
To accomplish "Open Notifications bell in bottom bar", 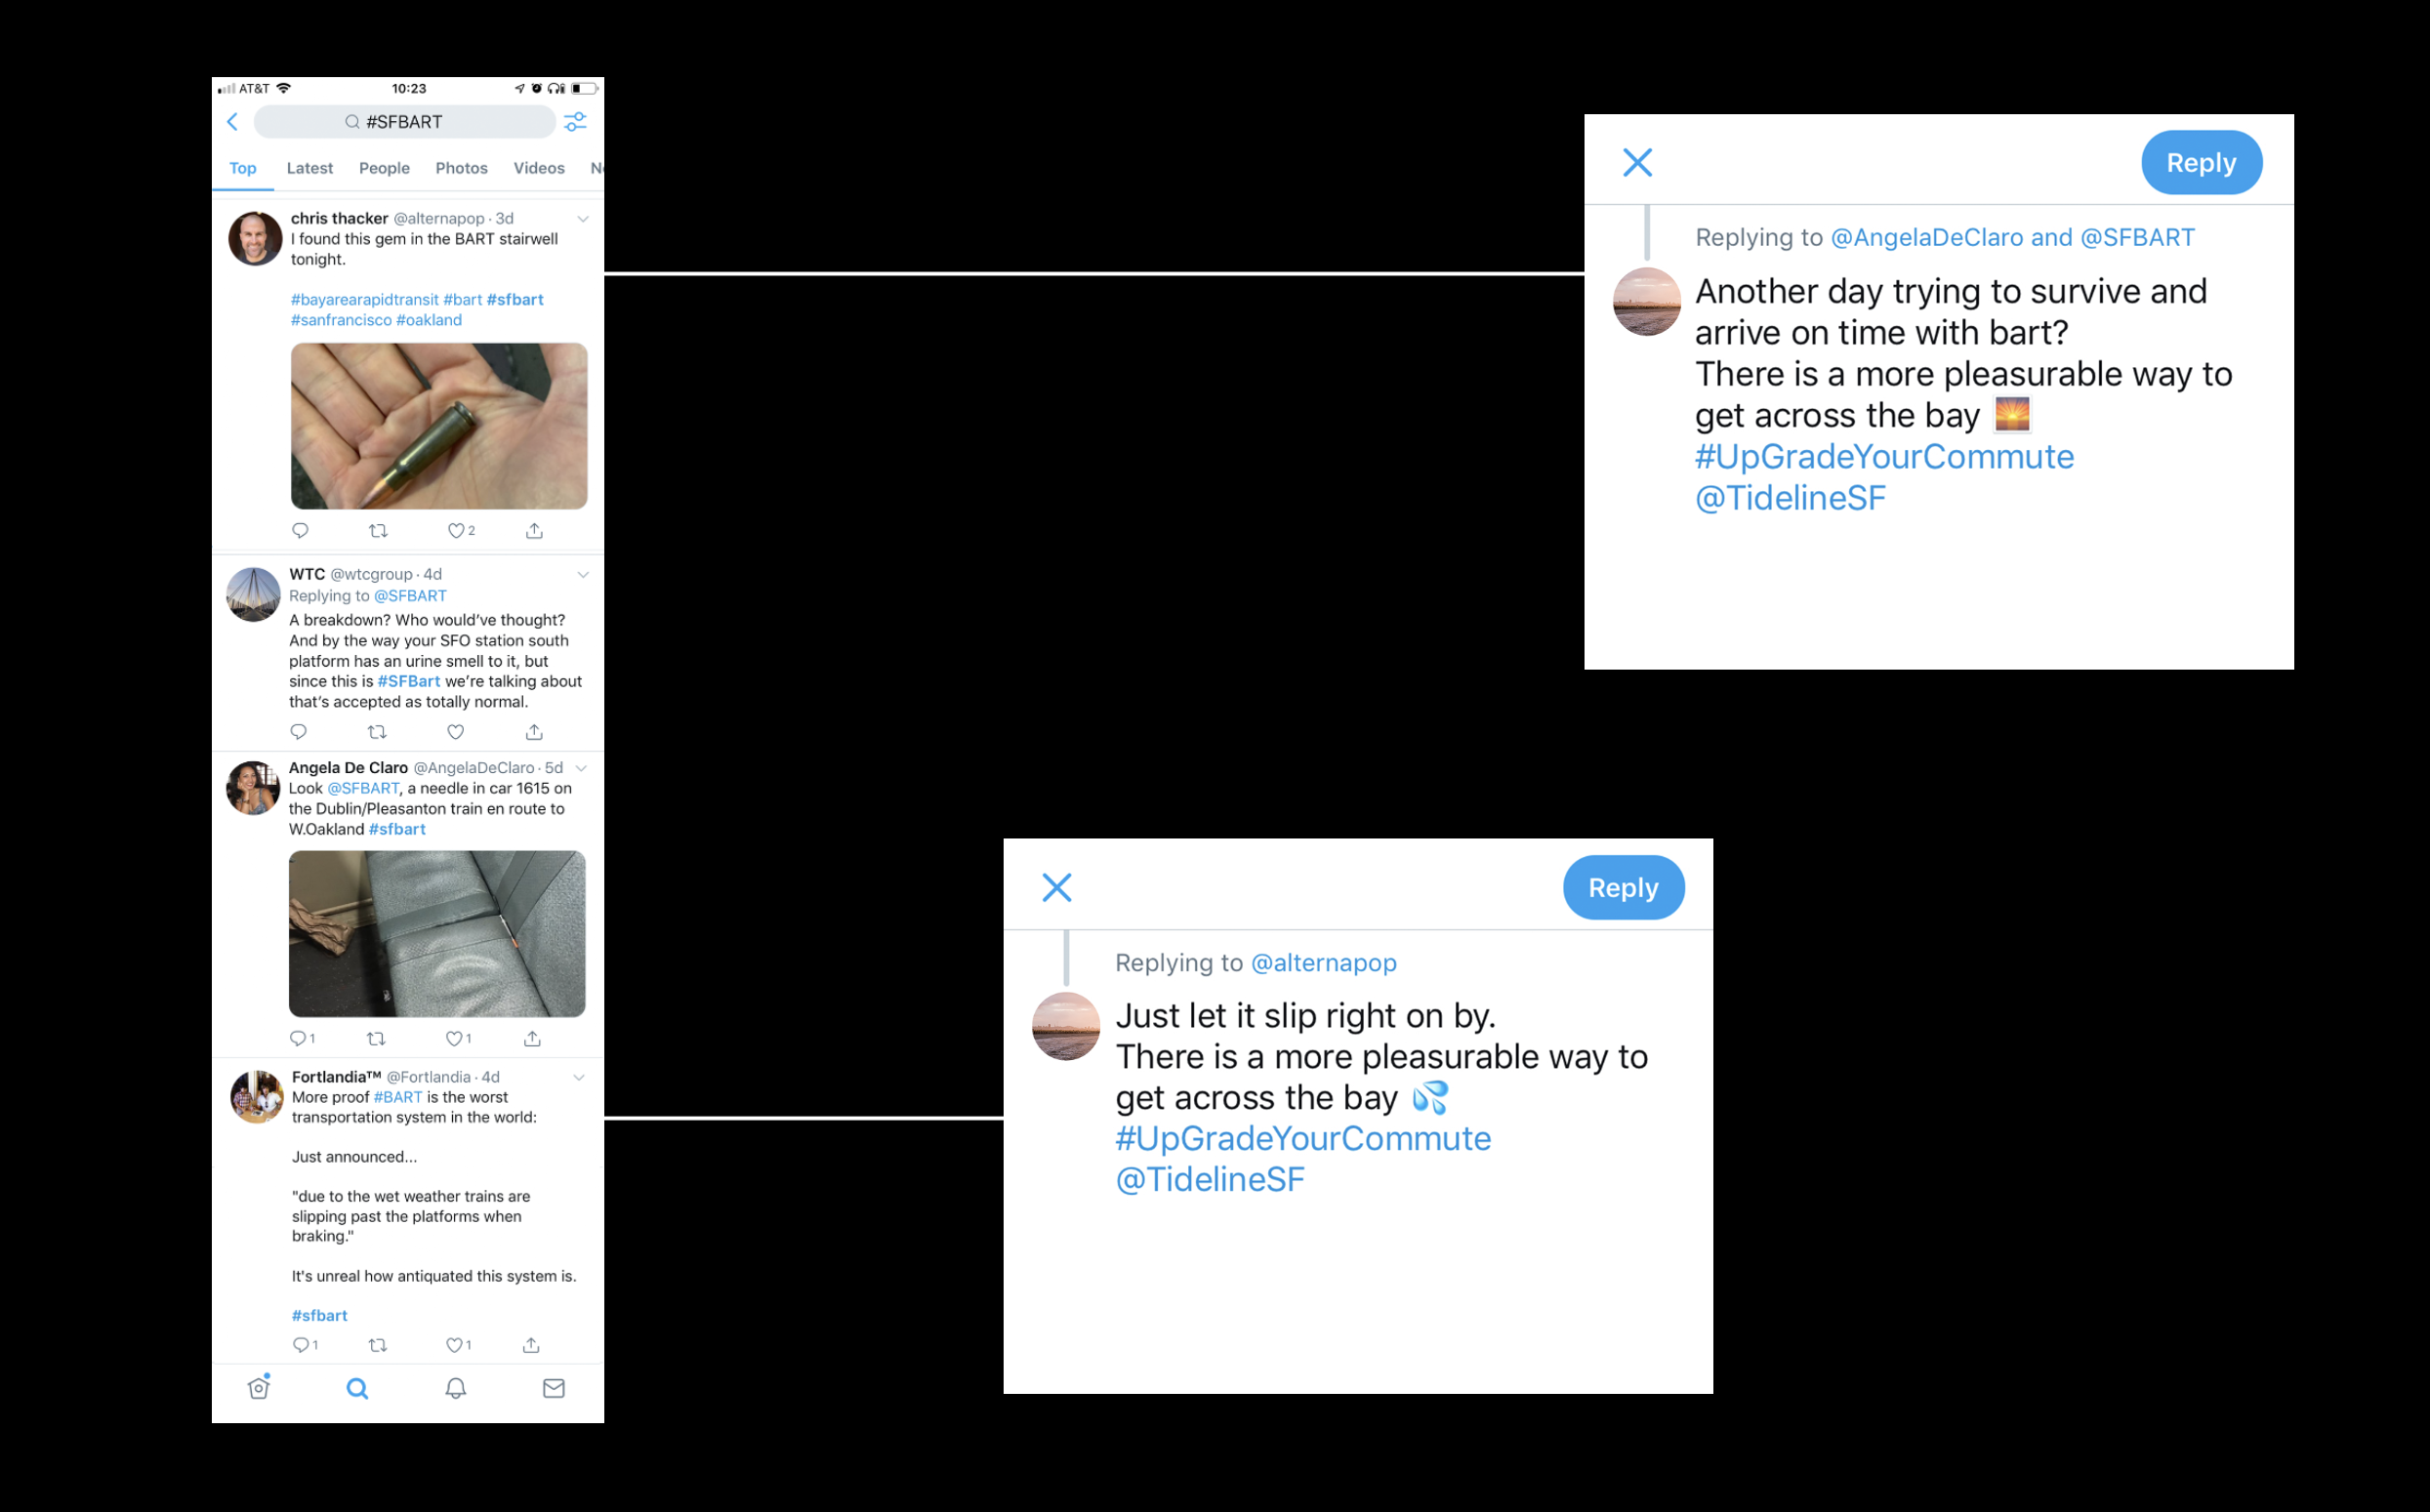I will 456,1388.
